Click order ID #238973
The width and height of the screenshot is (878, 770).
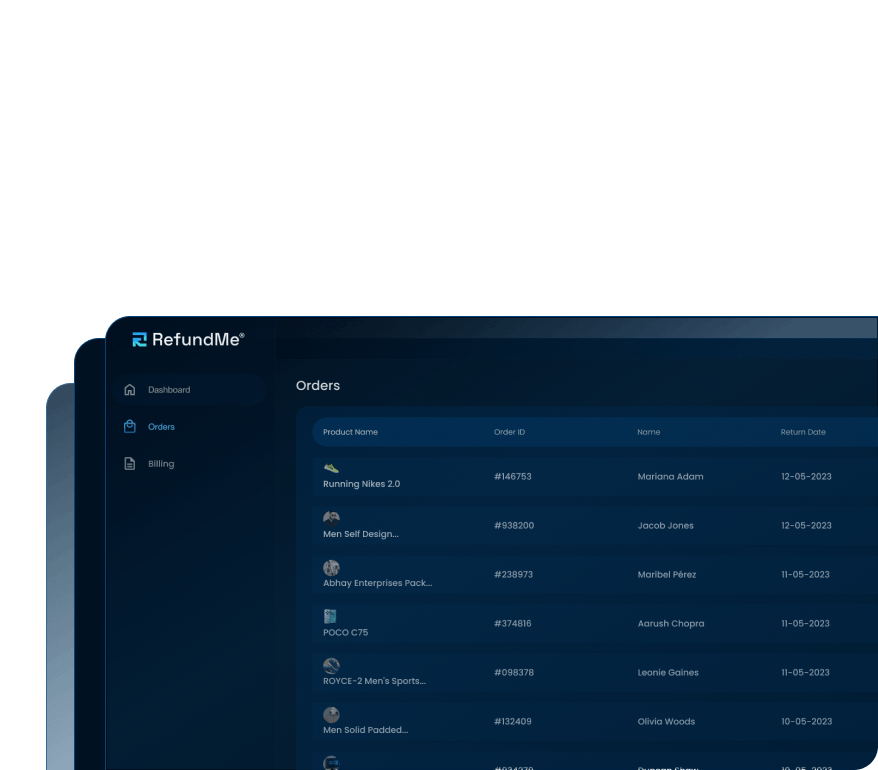click(x=513, y=575)
